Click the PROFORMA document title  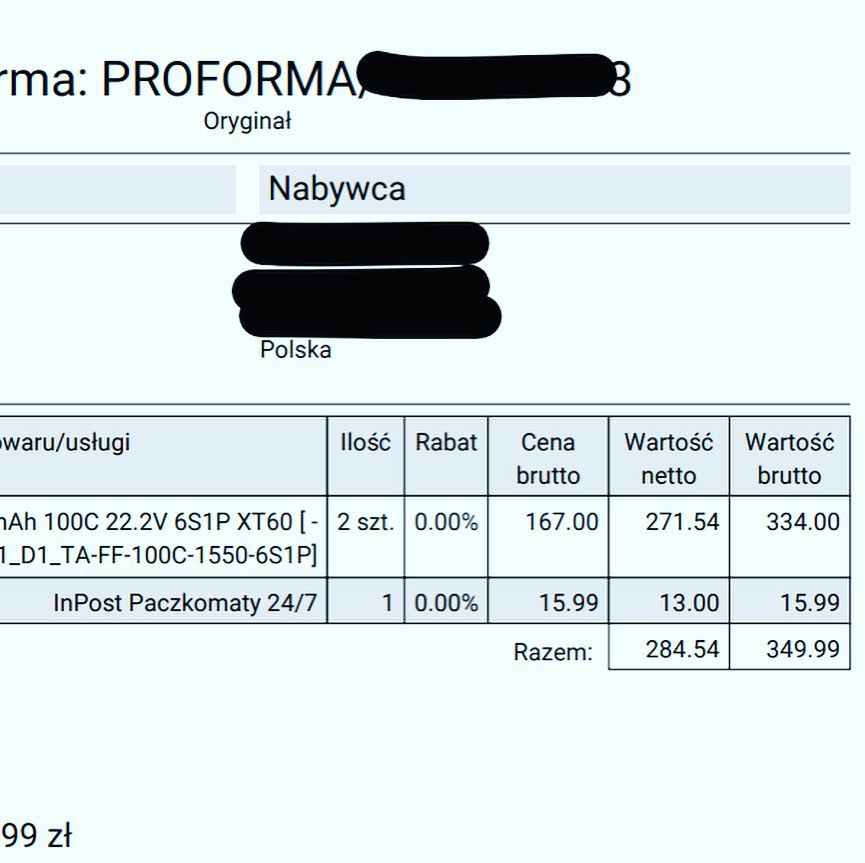click(x=316, y=79)
